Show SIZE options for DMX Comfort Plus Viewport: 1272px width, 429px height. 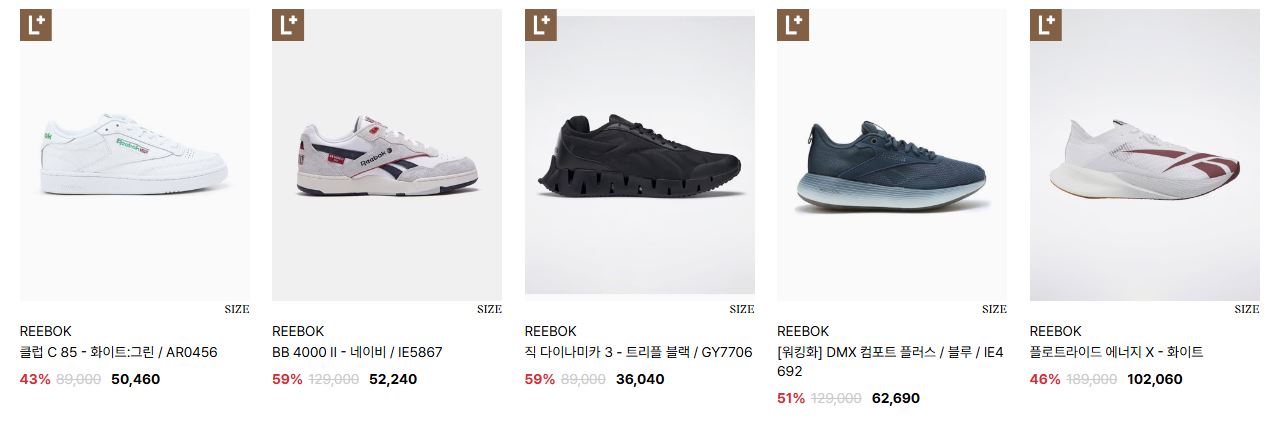pyautogui.click(x=994, y=309)
